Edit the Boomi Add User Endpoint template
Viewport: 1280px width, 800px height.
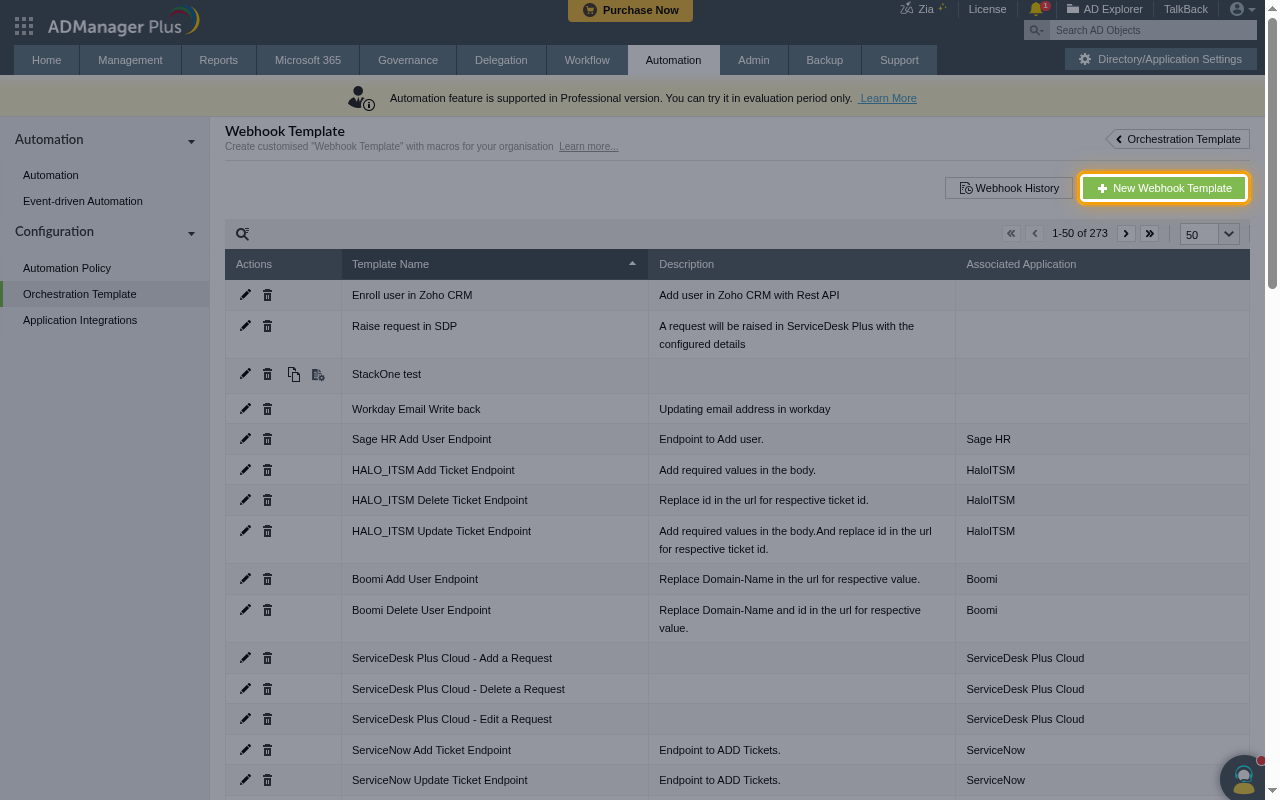tap(246, 579)
